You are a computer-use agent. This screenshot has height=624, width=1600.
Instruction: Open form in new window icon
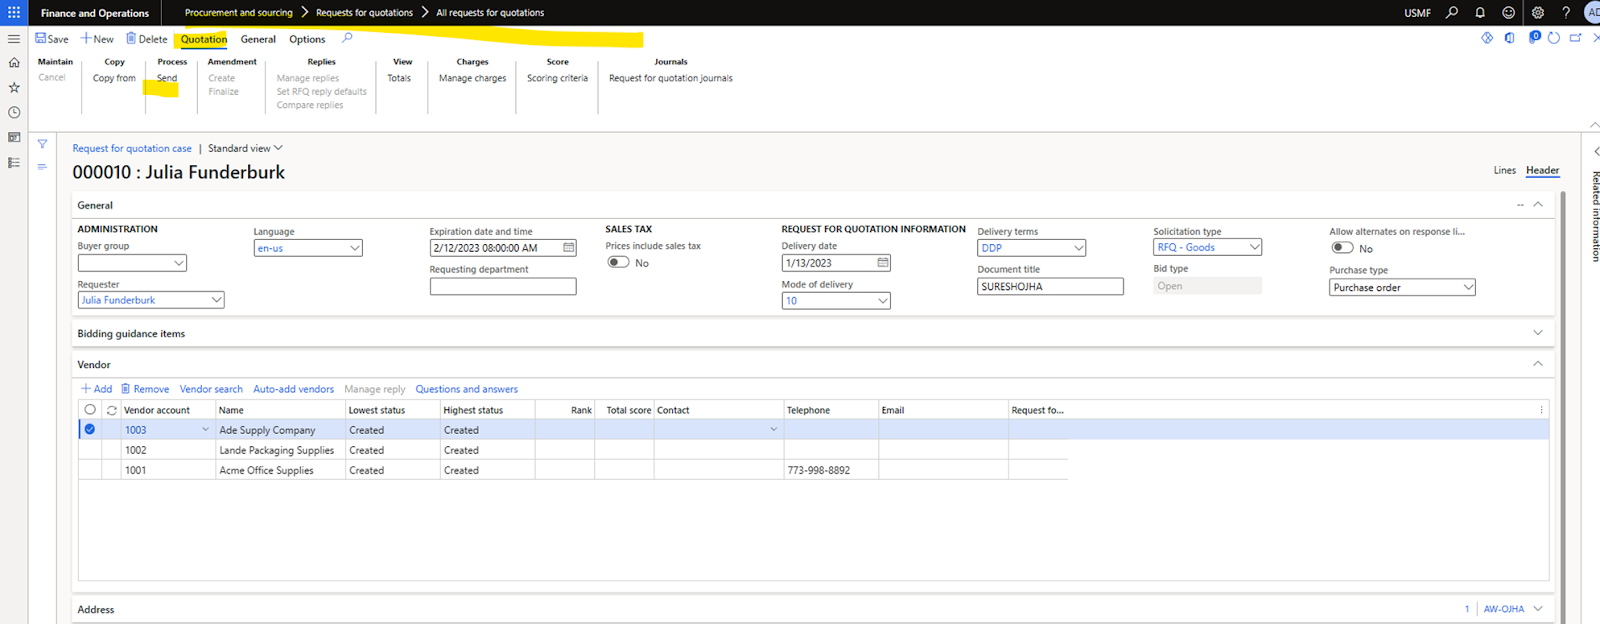pyautogui.click(x=1576, y=38)
